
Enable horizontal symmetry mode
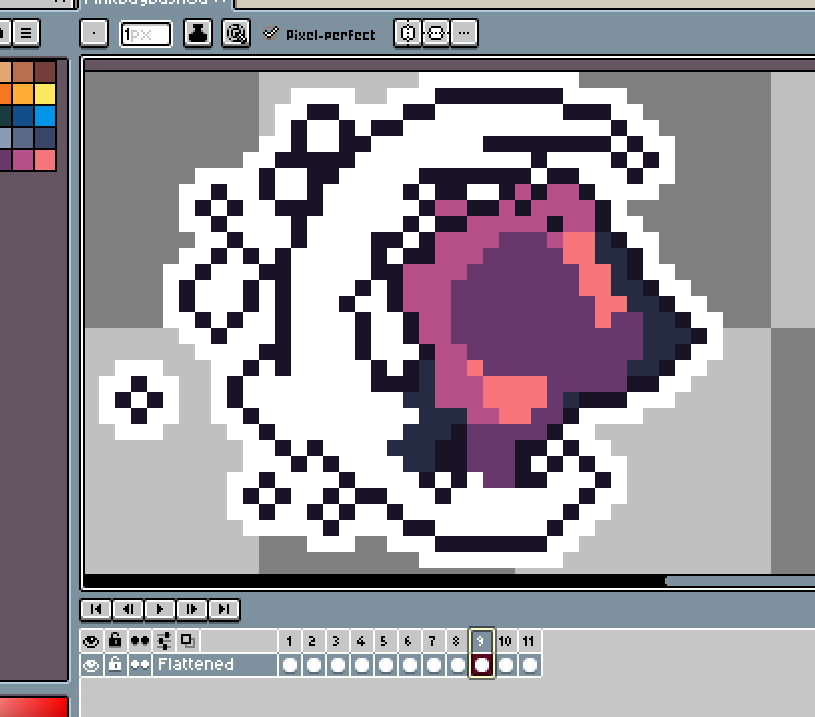point(408,33)
